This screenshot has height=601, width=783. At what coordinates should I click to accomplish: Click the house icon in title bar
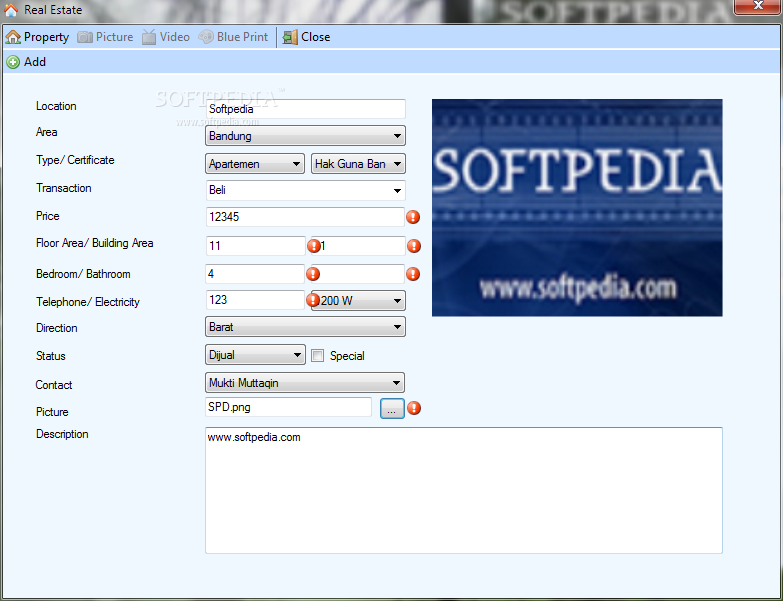coord(11,9)
